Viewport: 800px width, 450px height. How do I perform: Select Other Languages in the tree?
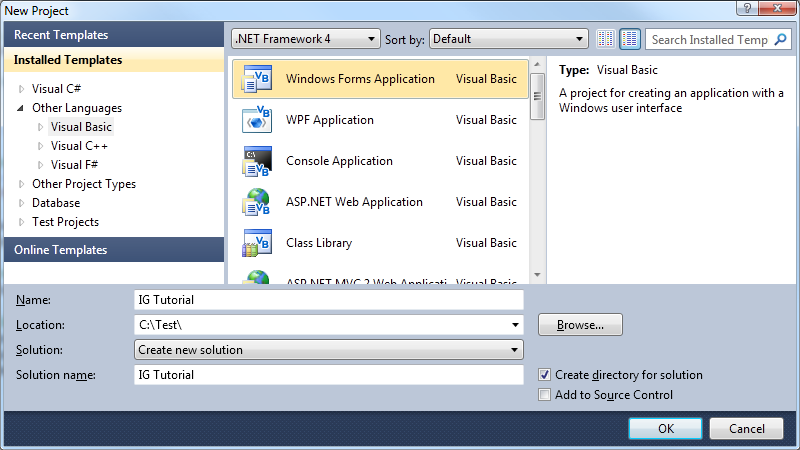pyautogui.click(x=77, y=108)
